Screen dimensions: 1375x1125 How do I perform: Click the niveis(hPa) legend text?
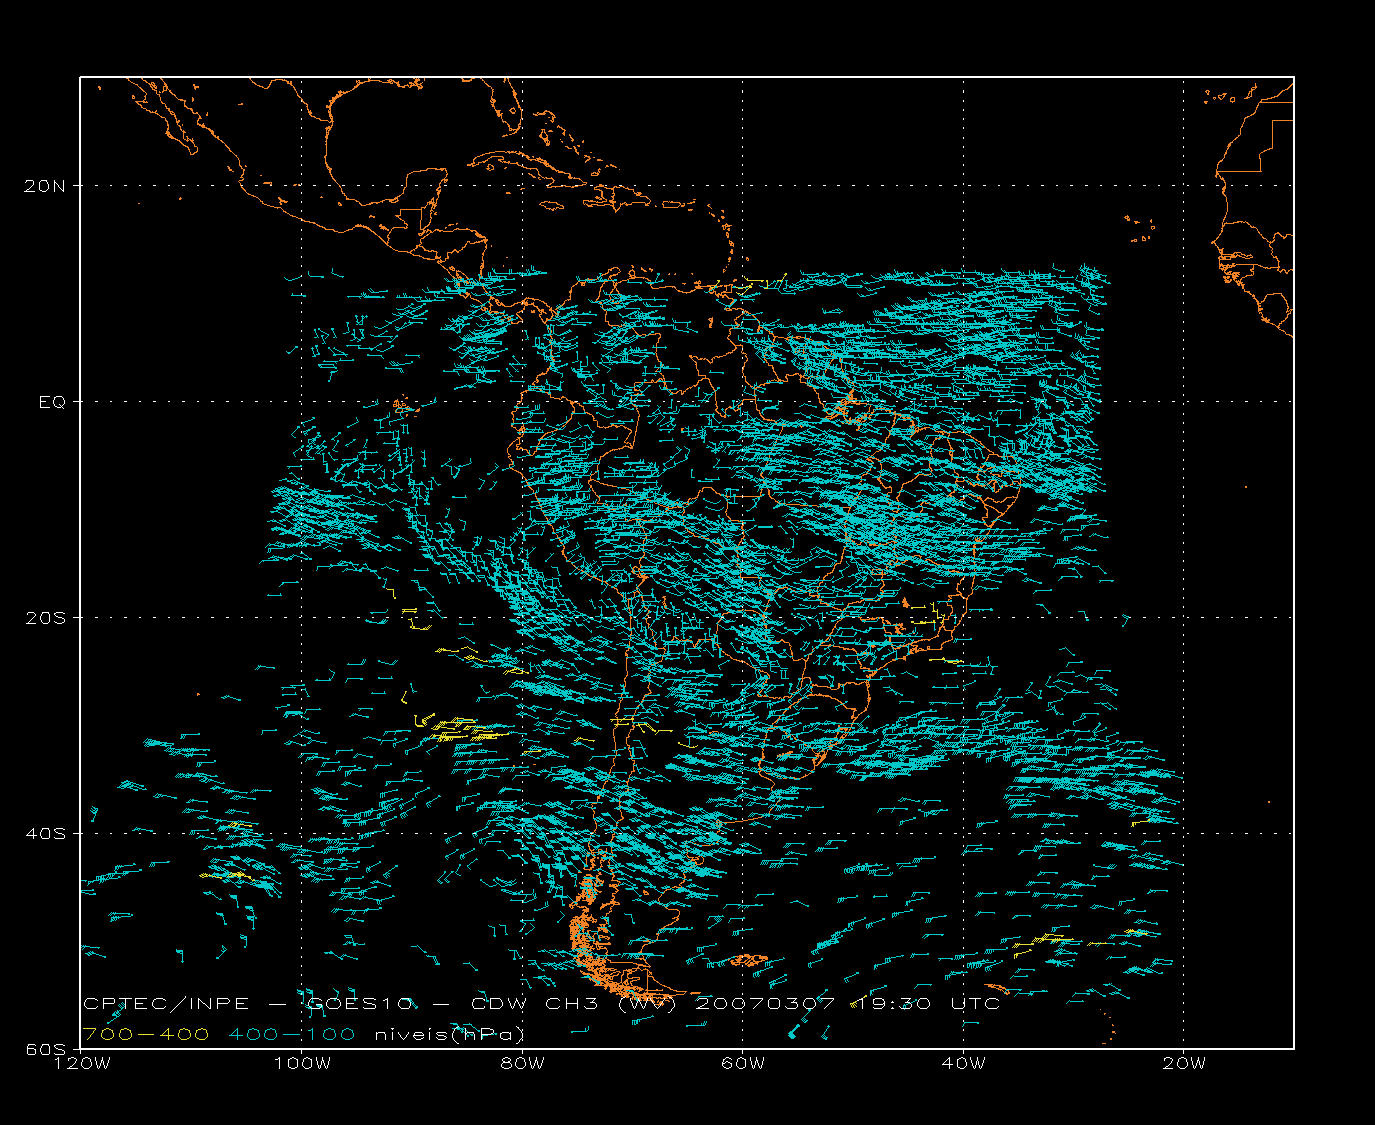449,1035
